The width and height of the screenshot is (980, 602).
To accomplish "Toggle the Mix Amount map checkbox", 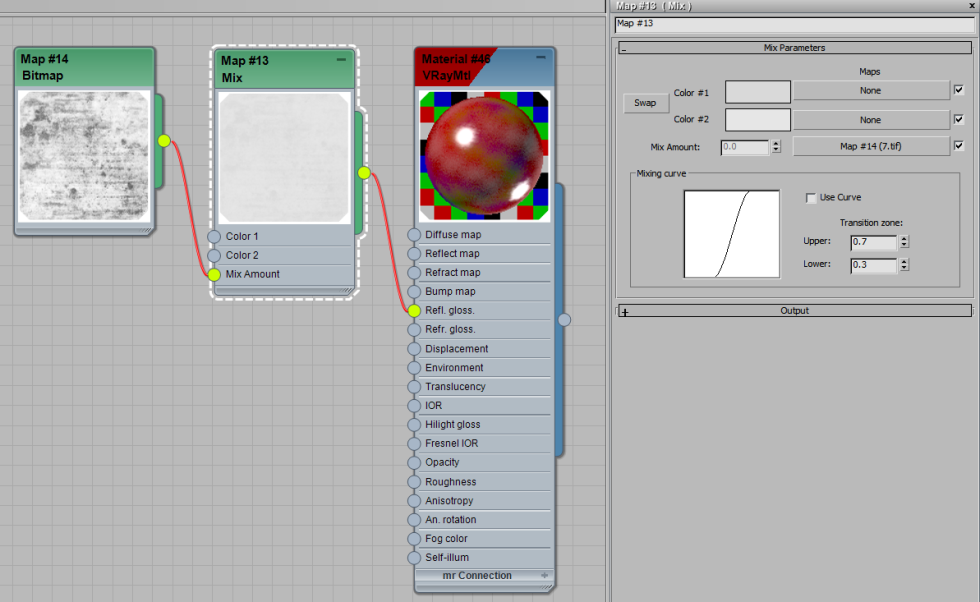I will [x=959, y=147].
